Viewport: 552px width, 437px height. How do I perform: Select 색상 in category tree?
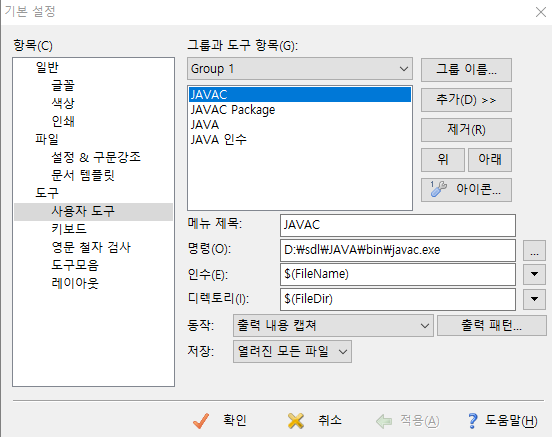63,103
